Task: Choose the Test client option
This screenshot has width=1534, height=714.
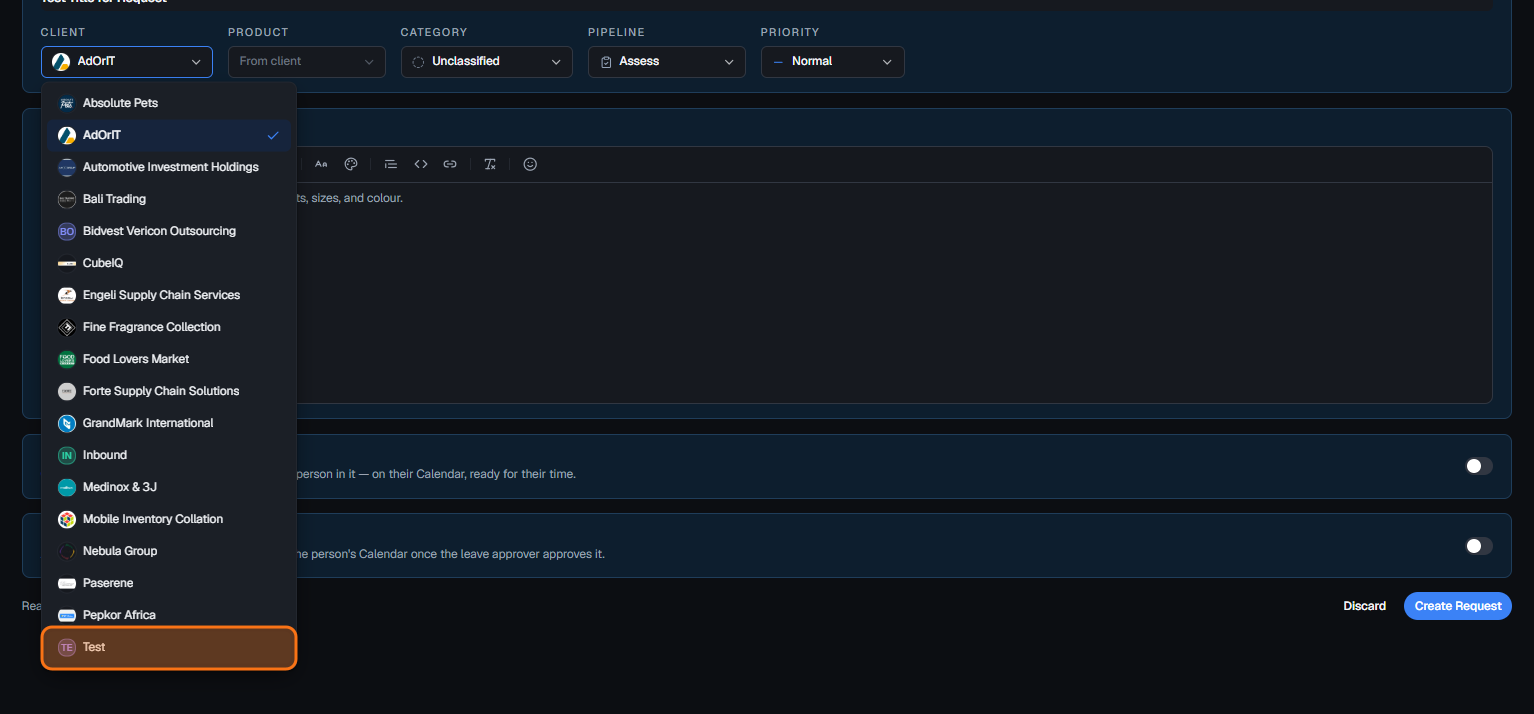Action: click(169, 647)
